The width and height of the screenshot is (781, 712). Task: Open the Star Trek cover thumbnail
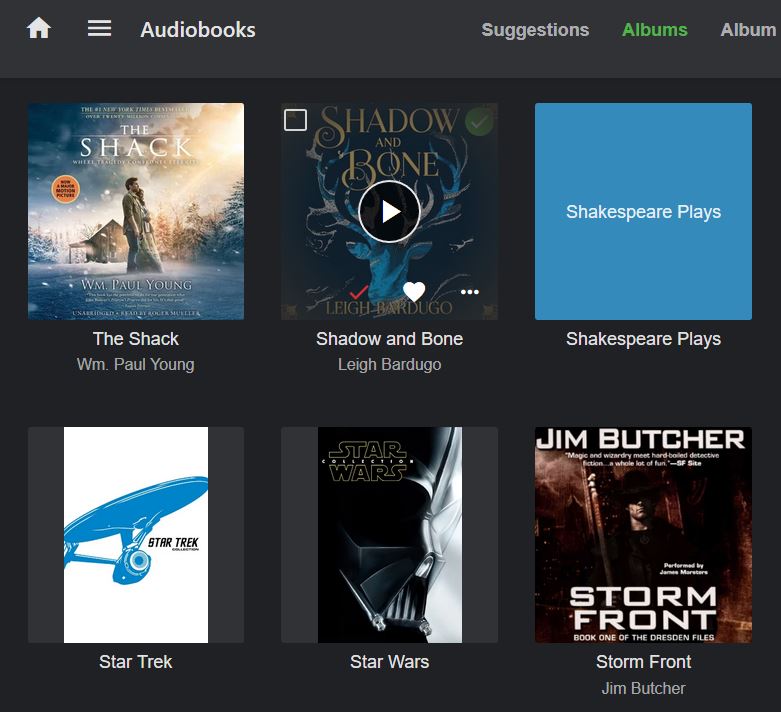136,535
